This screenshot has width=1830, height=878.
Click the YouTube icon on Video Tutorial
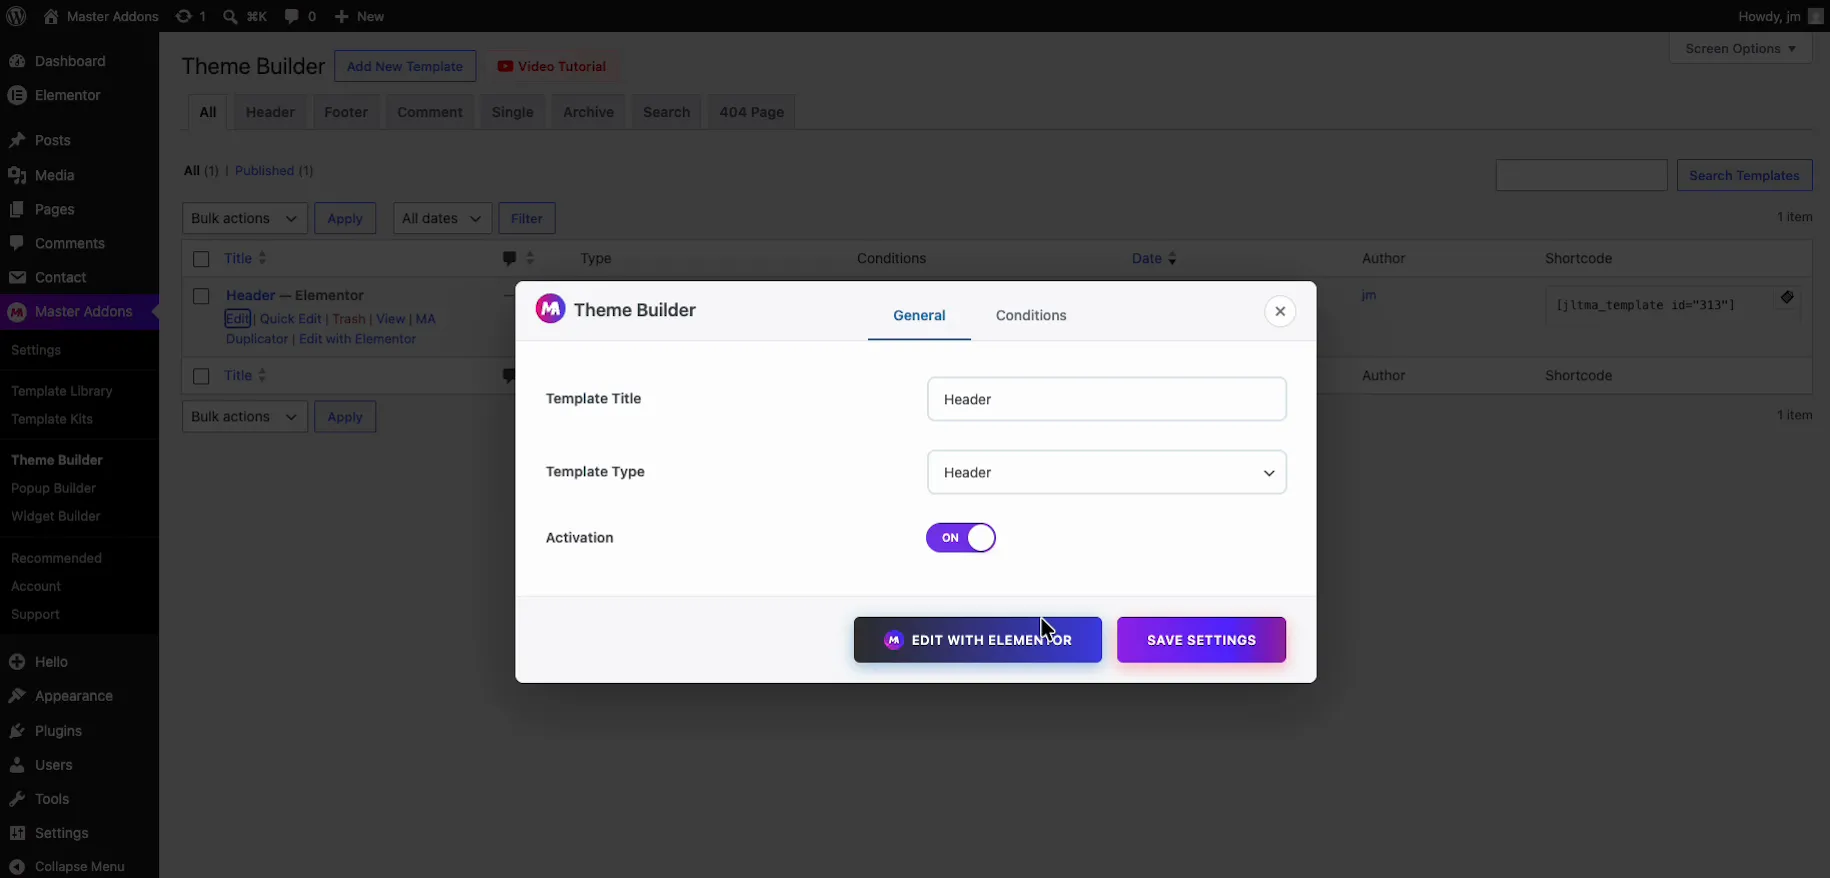point(505,66)
